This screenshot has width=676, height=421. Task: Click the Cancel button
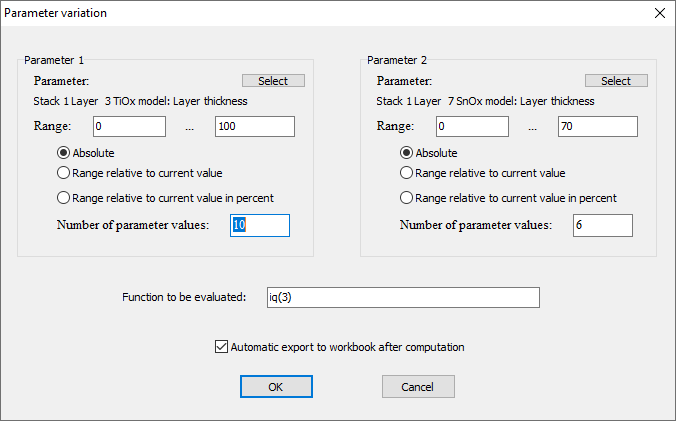(x=418, y=387)
